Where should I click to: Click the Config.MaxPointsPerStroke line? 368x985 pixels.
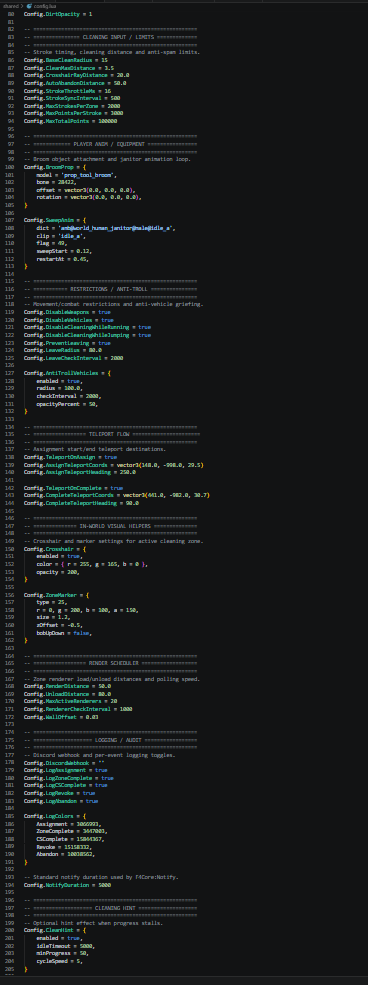click(x=73, y=113)
